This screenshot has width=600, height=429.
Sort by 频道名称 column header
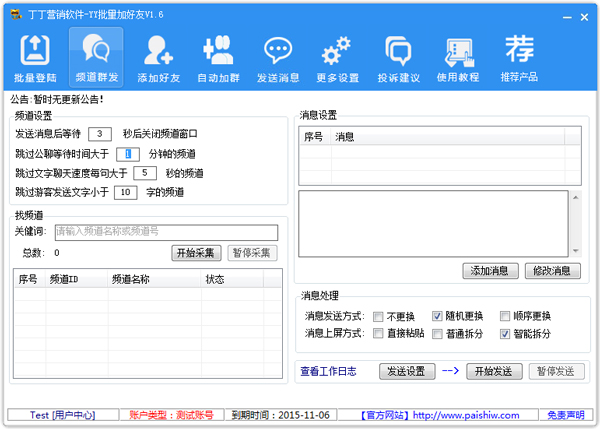coord(155,279)
